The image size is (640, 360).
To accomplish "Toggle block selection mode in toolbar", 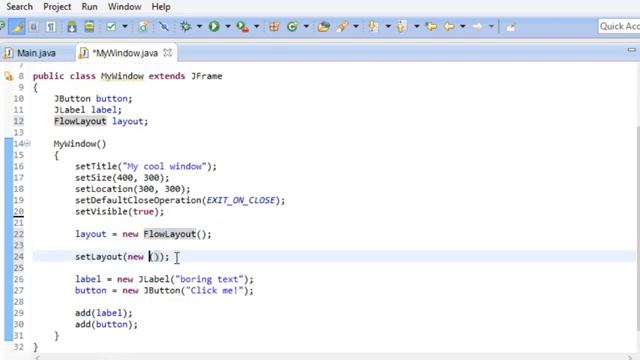I will (34, 27).
